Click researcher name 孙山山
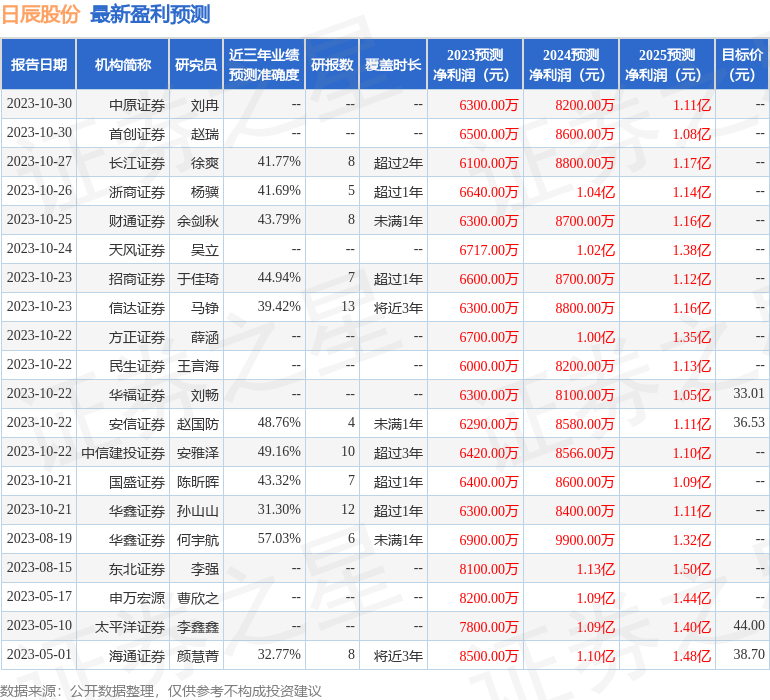 (198, 511)
